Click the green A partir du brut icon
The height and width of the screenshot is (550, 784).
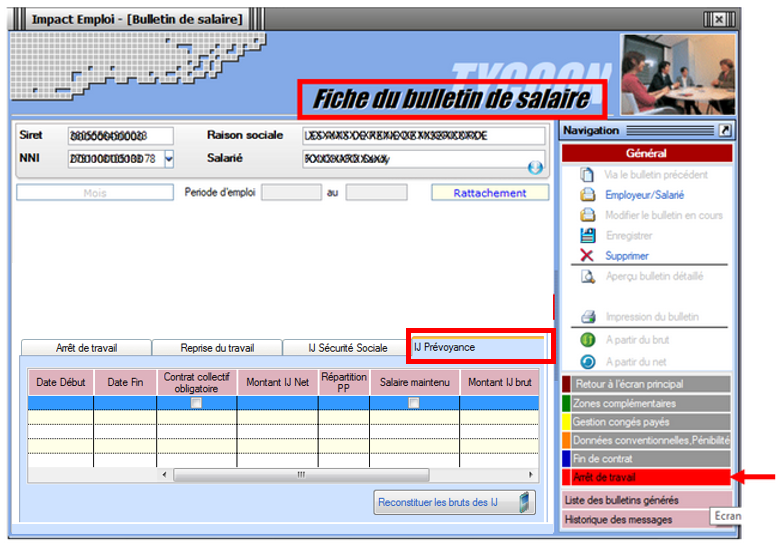point(588,339)
